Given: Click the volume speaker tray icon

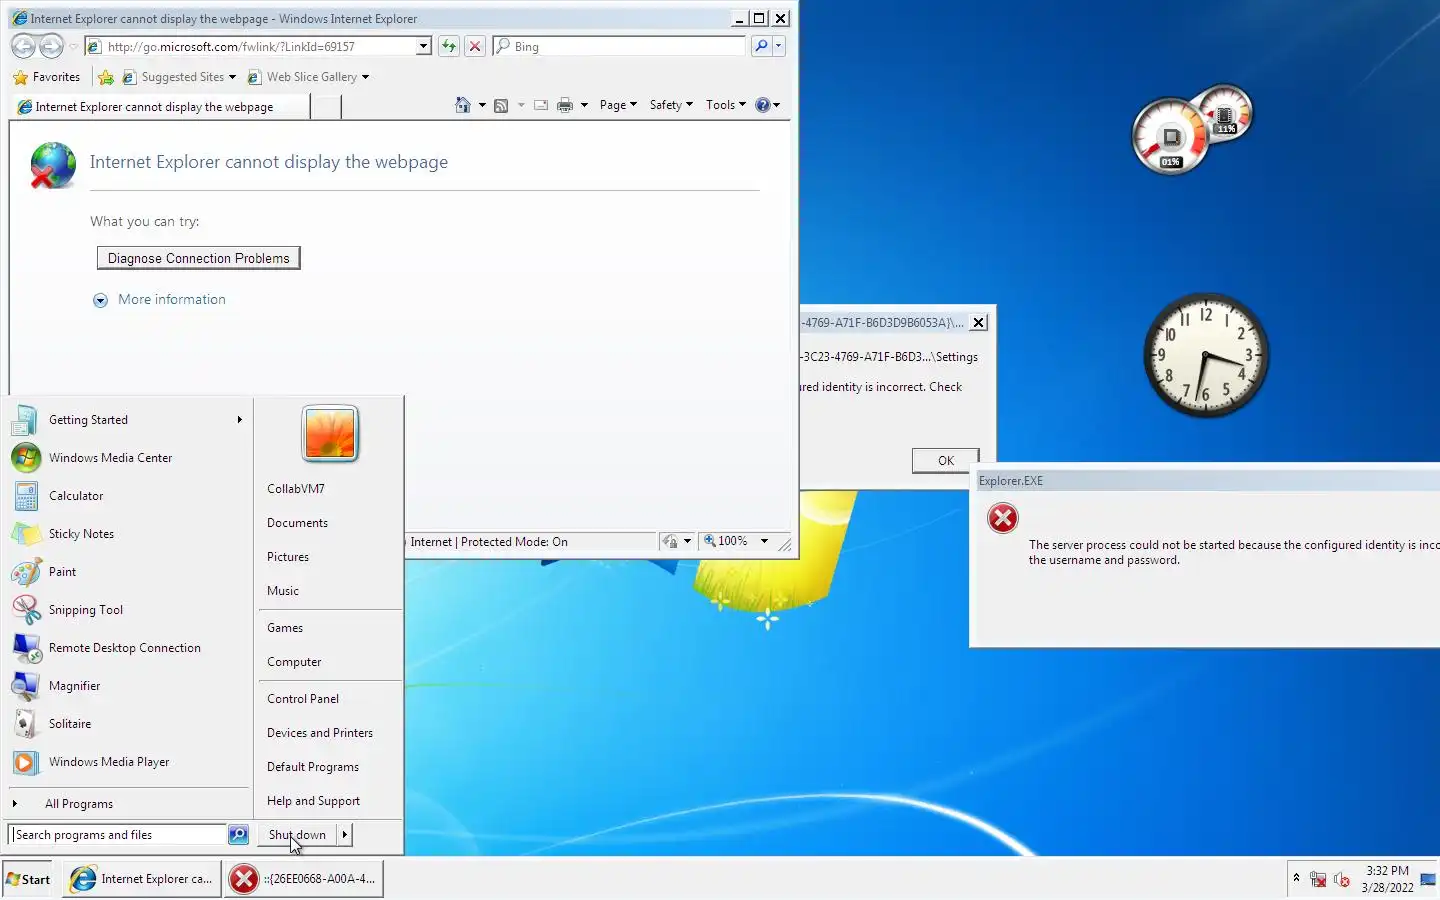Looking at the screenshot, I should pos(1342,880).
